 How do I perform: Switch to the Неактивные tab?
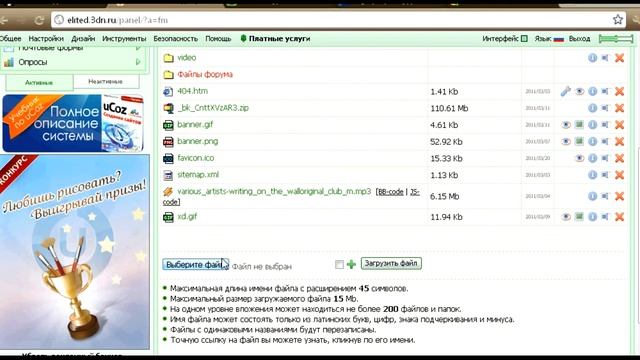tap(106, 81)
